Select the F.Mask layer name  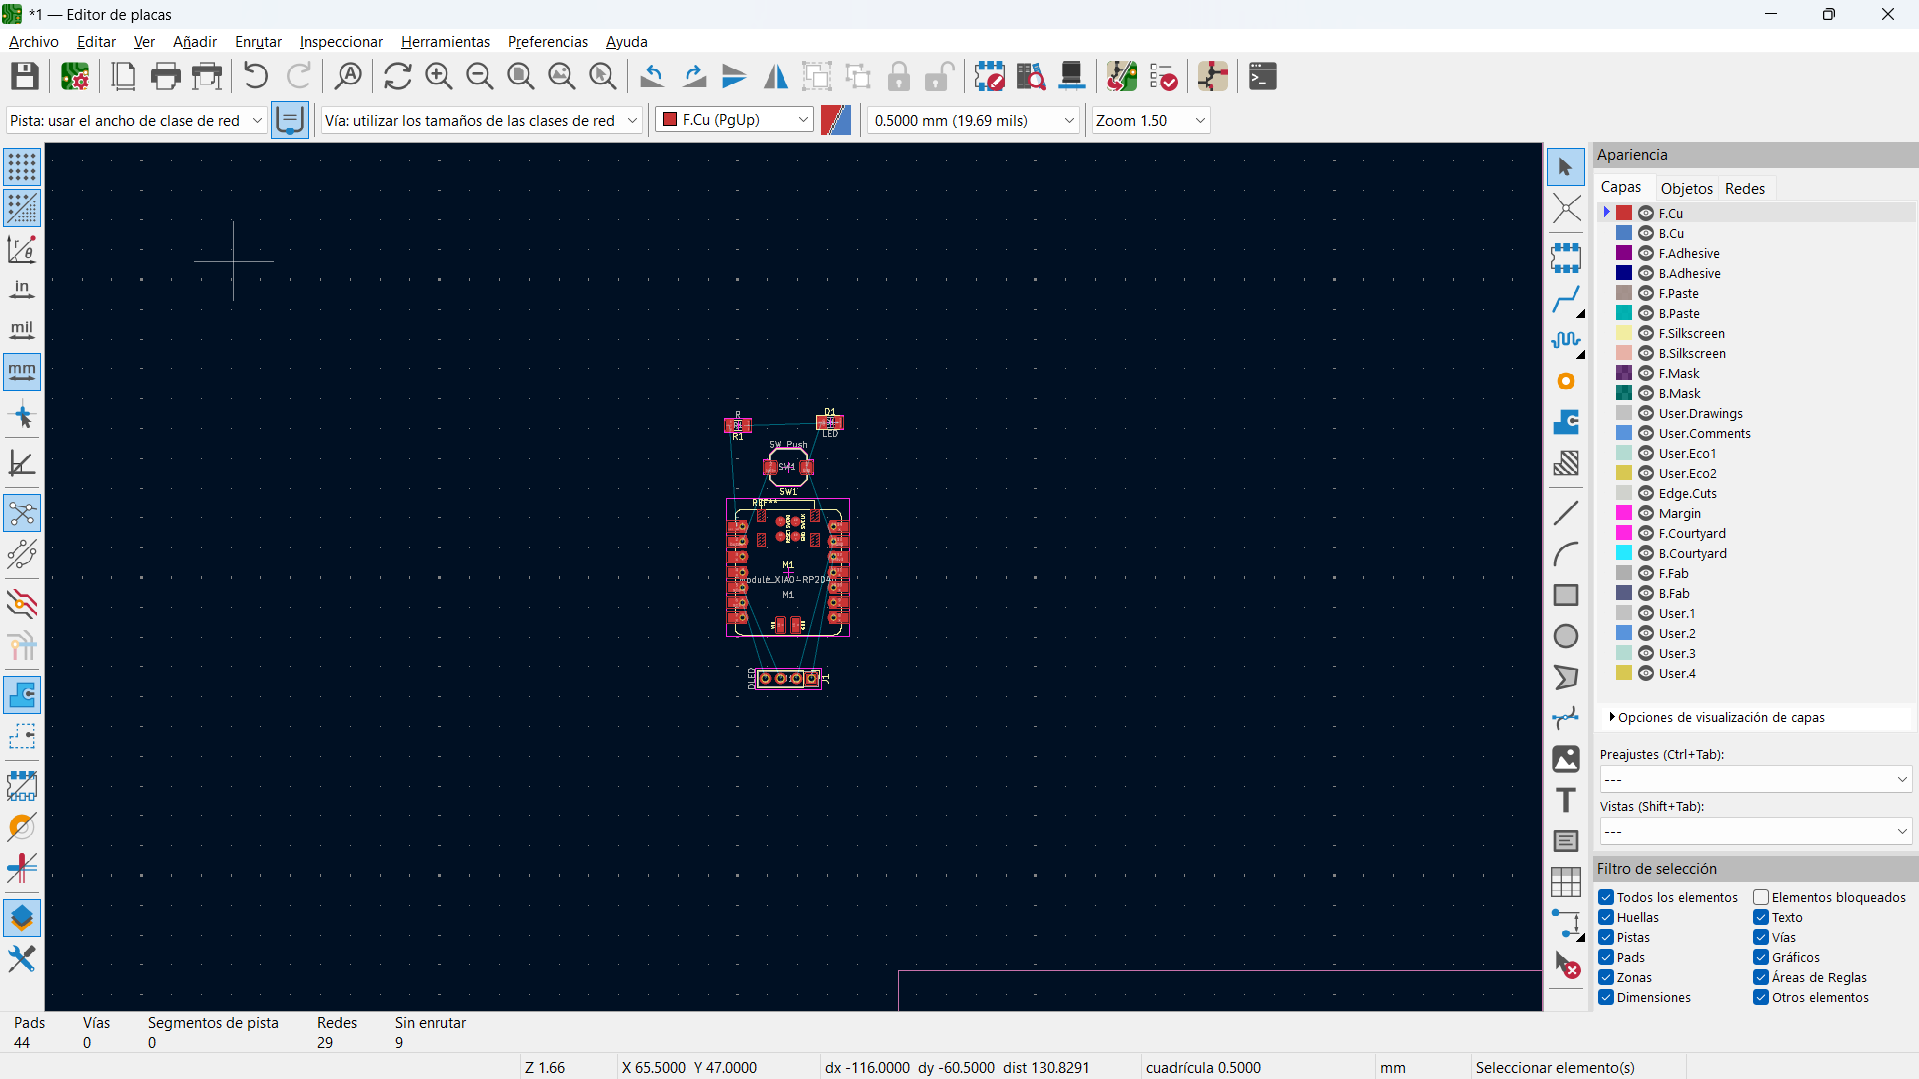(x=1679, y=373)
